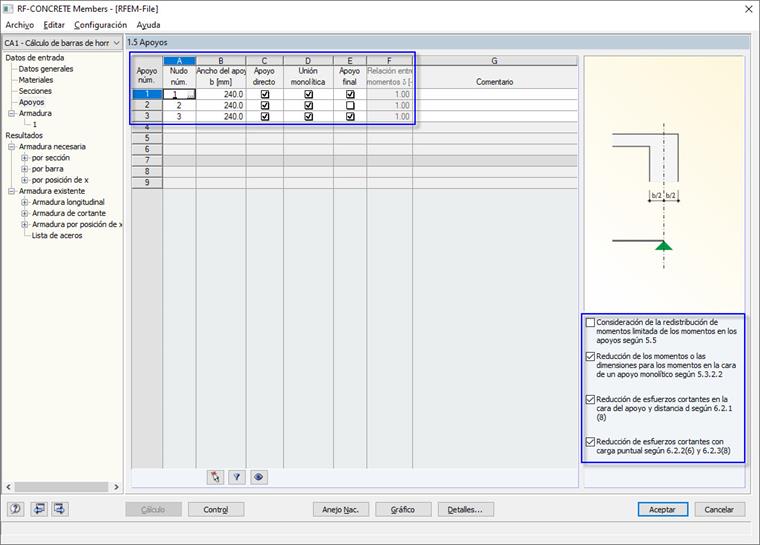
Task: Disable reducción de esfuerzos cortantes según 6.2.1 checkbox
Action: [590, 400]
